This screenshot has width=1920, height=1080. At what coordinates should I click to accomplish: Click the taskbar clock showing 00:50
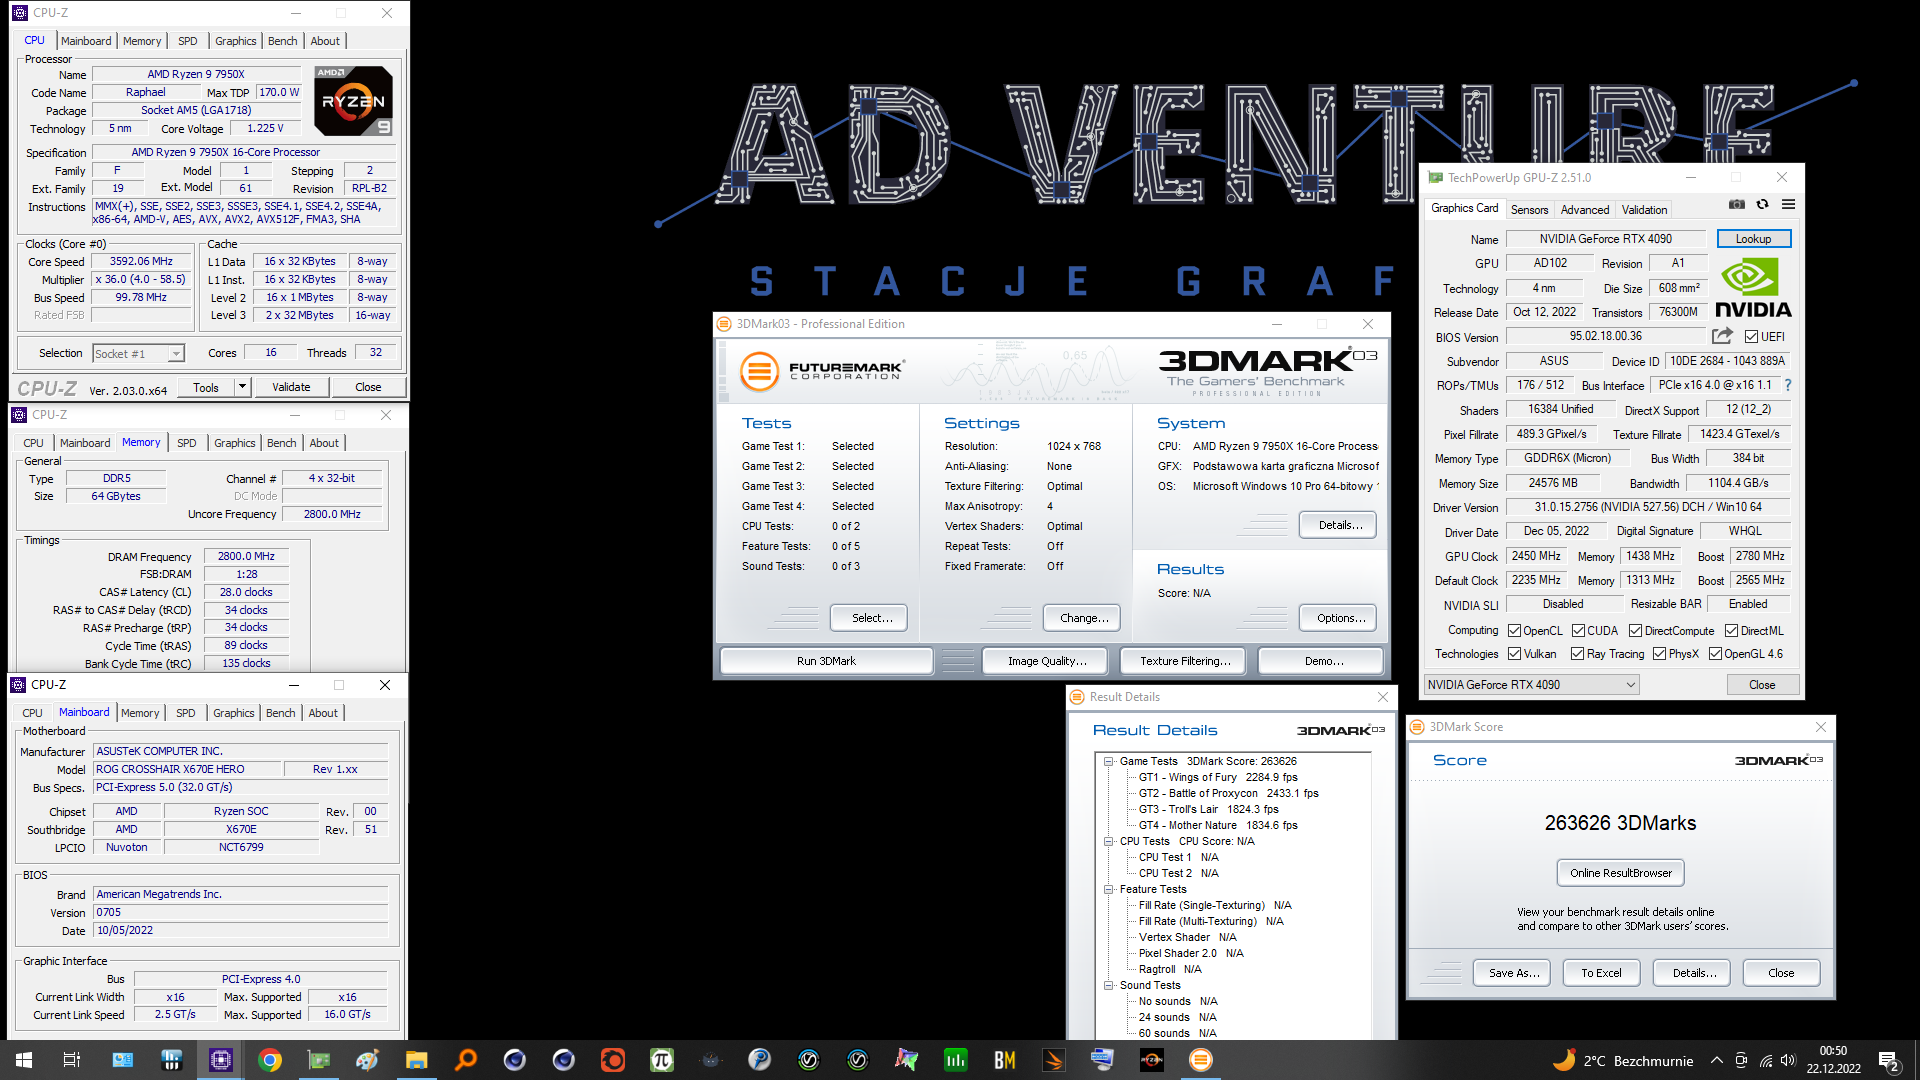tap(1833, 1060)
